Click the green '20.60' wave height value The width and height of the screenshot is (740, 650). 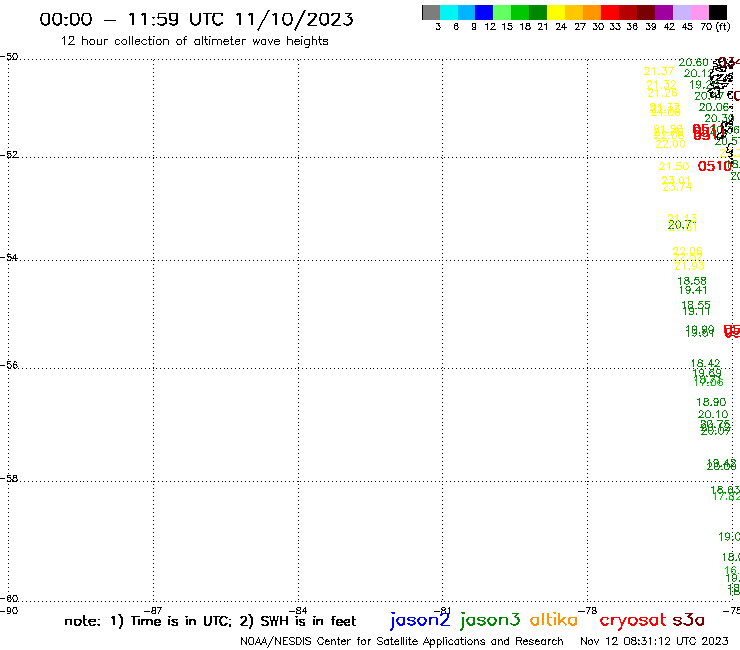point(693,62)
